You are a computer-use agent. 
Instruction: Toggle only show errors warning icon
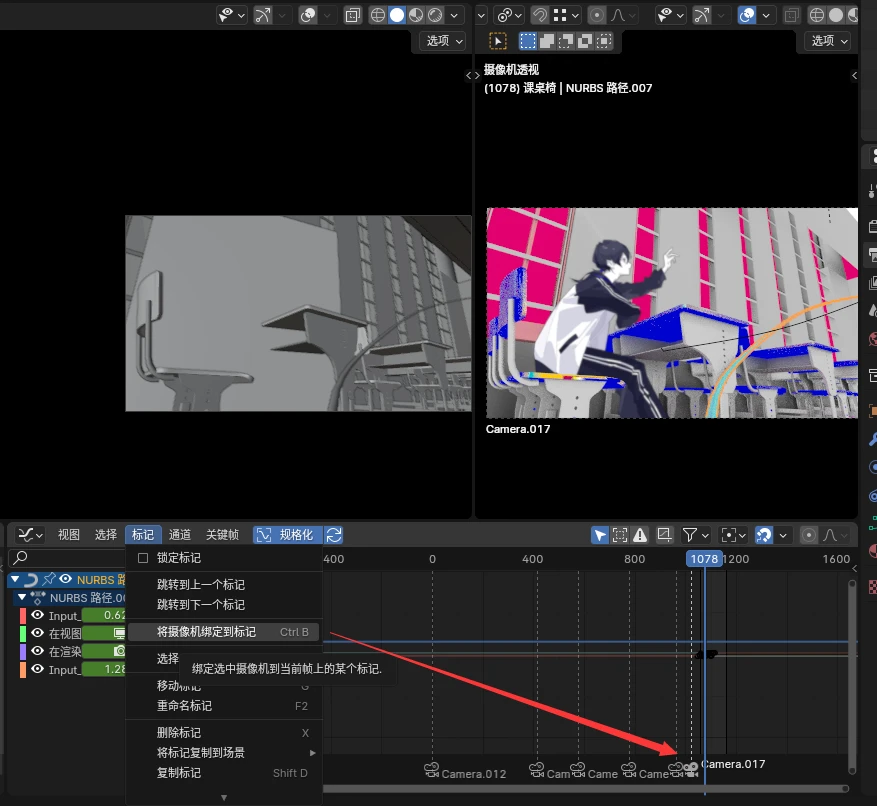(640, 535)
